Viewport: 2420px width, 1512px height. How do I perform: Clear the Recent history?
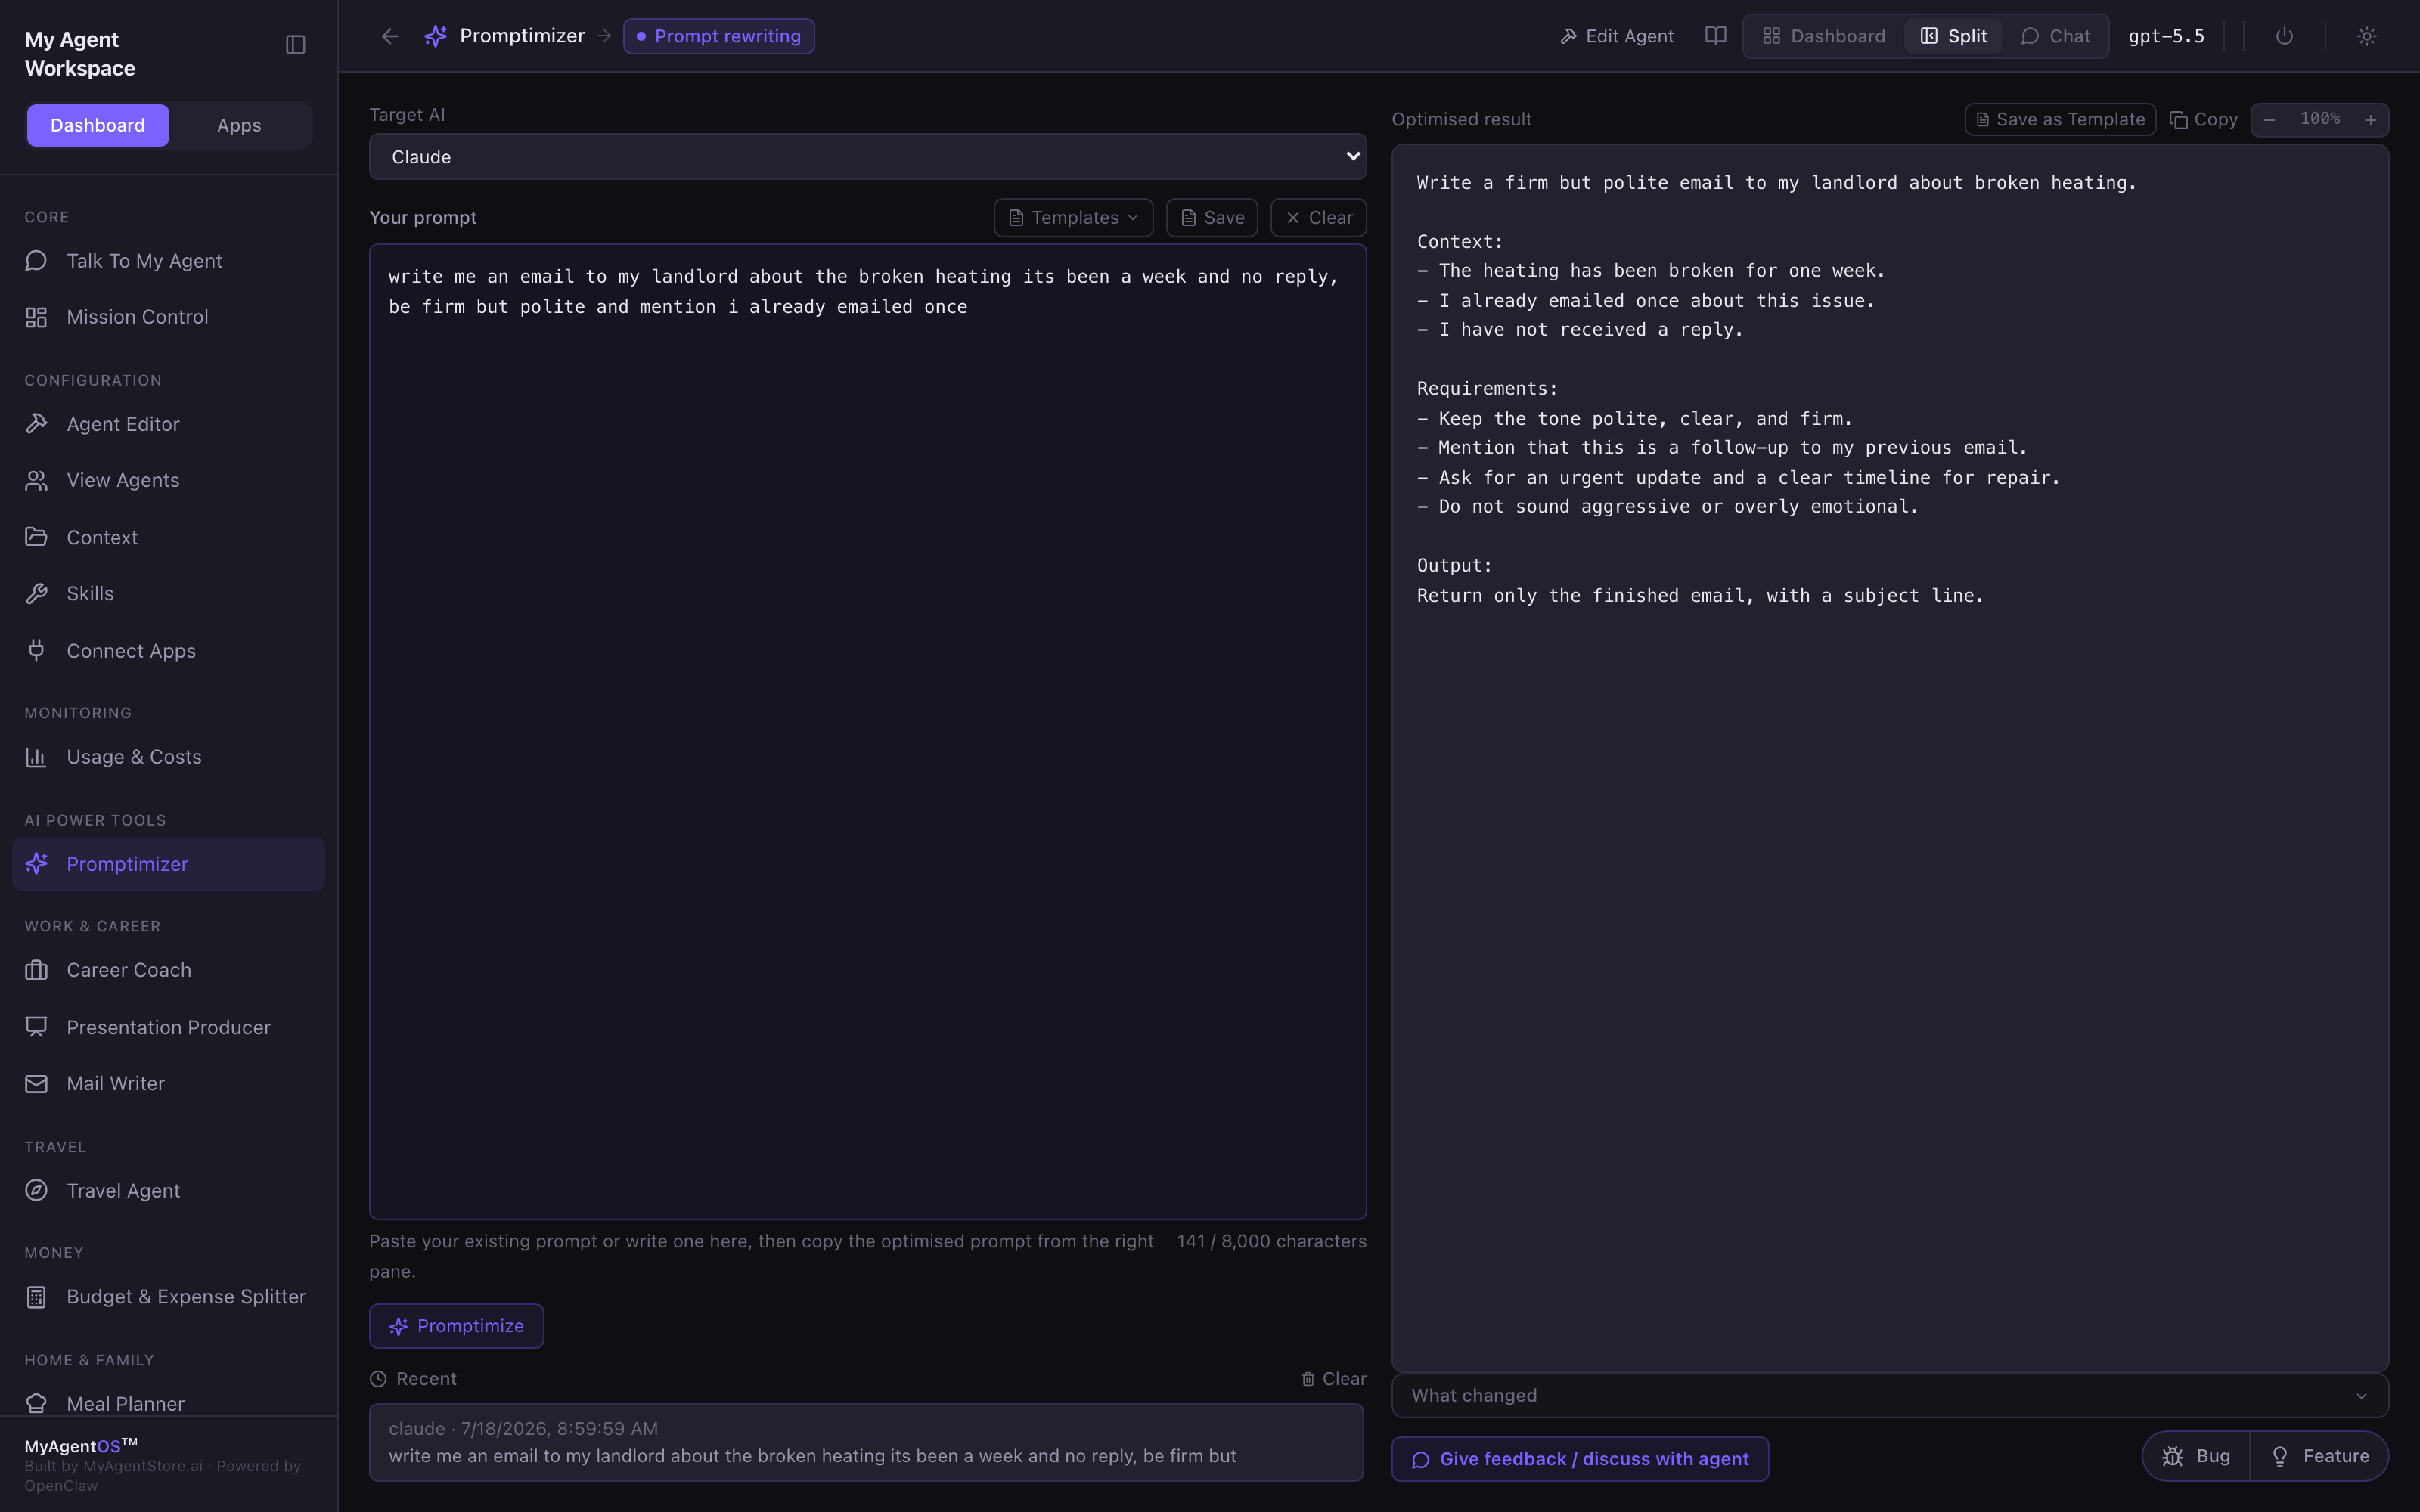(x=1333, y=1379)
